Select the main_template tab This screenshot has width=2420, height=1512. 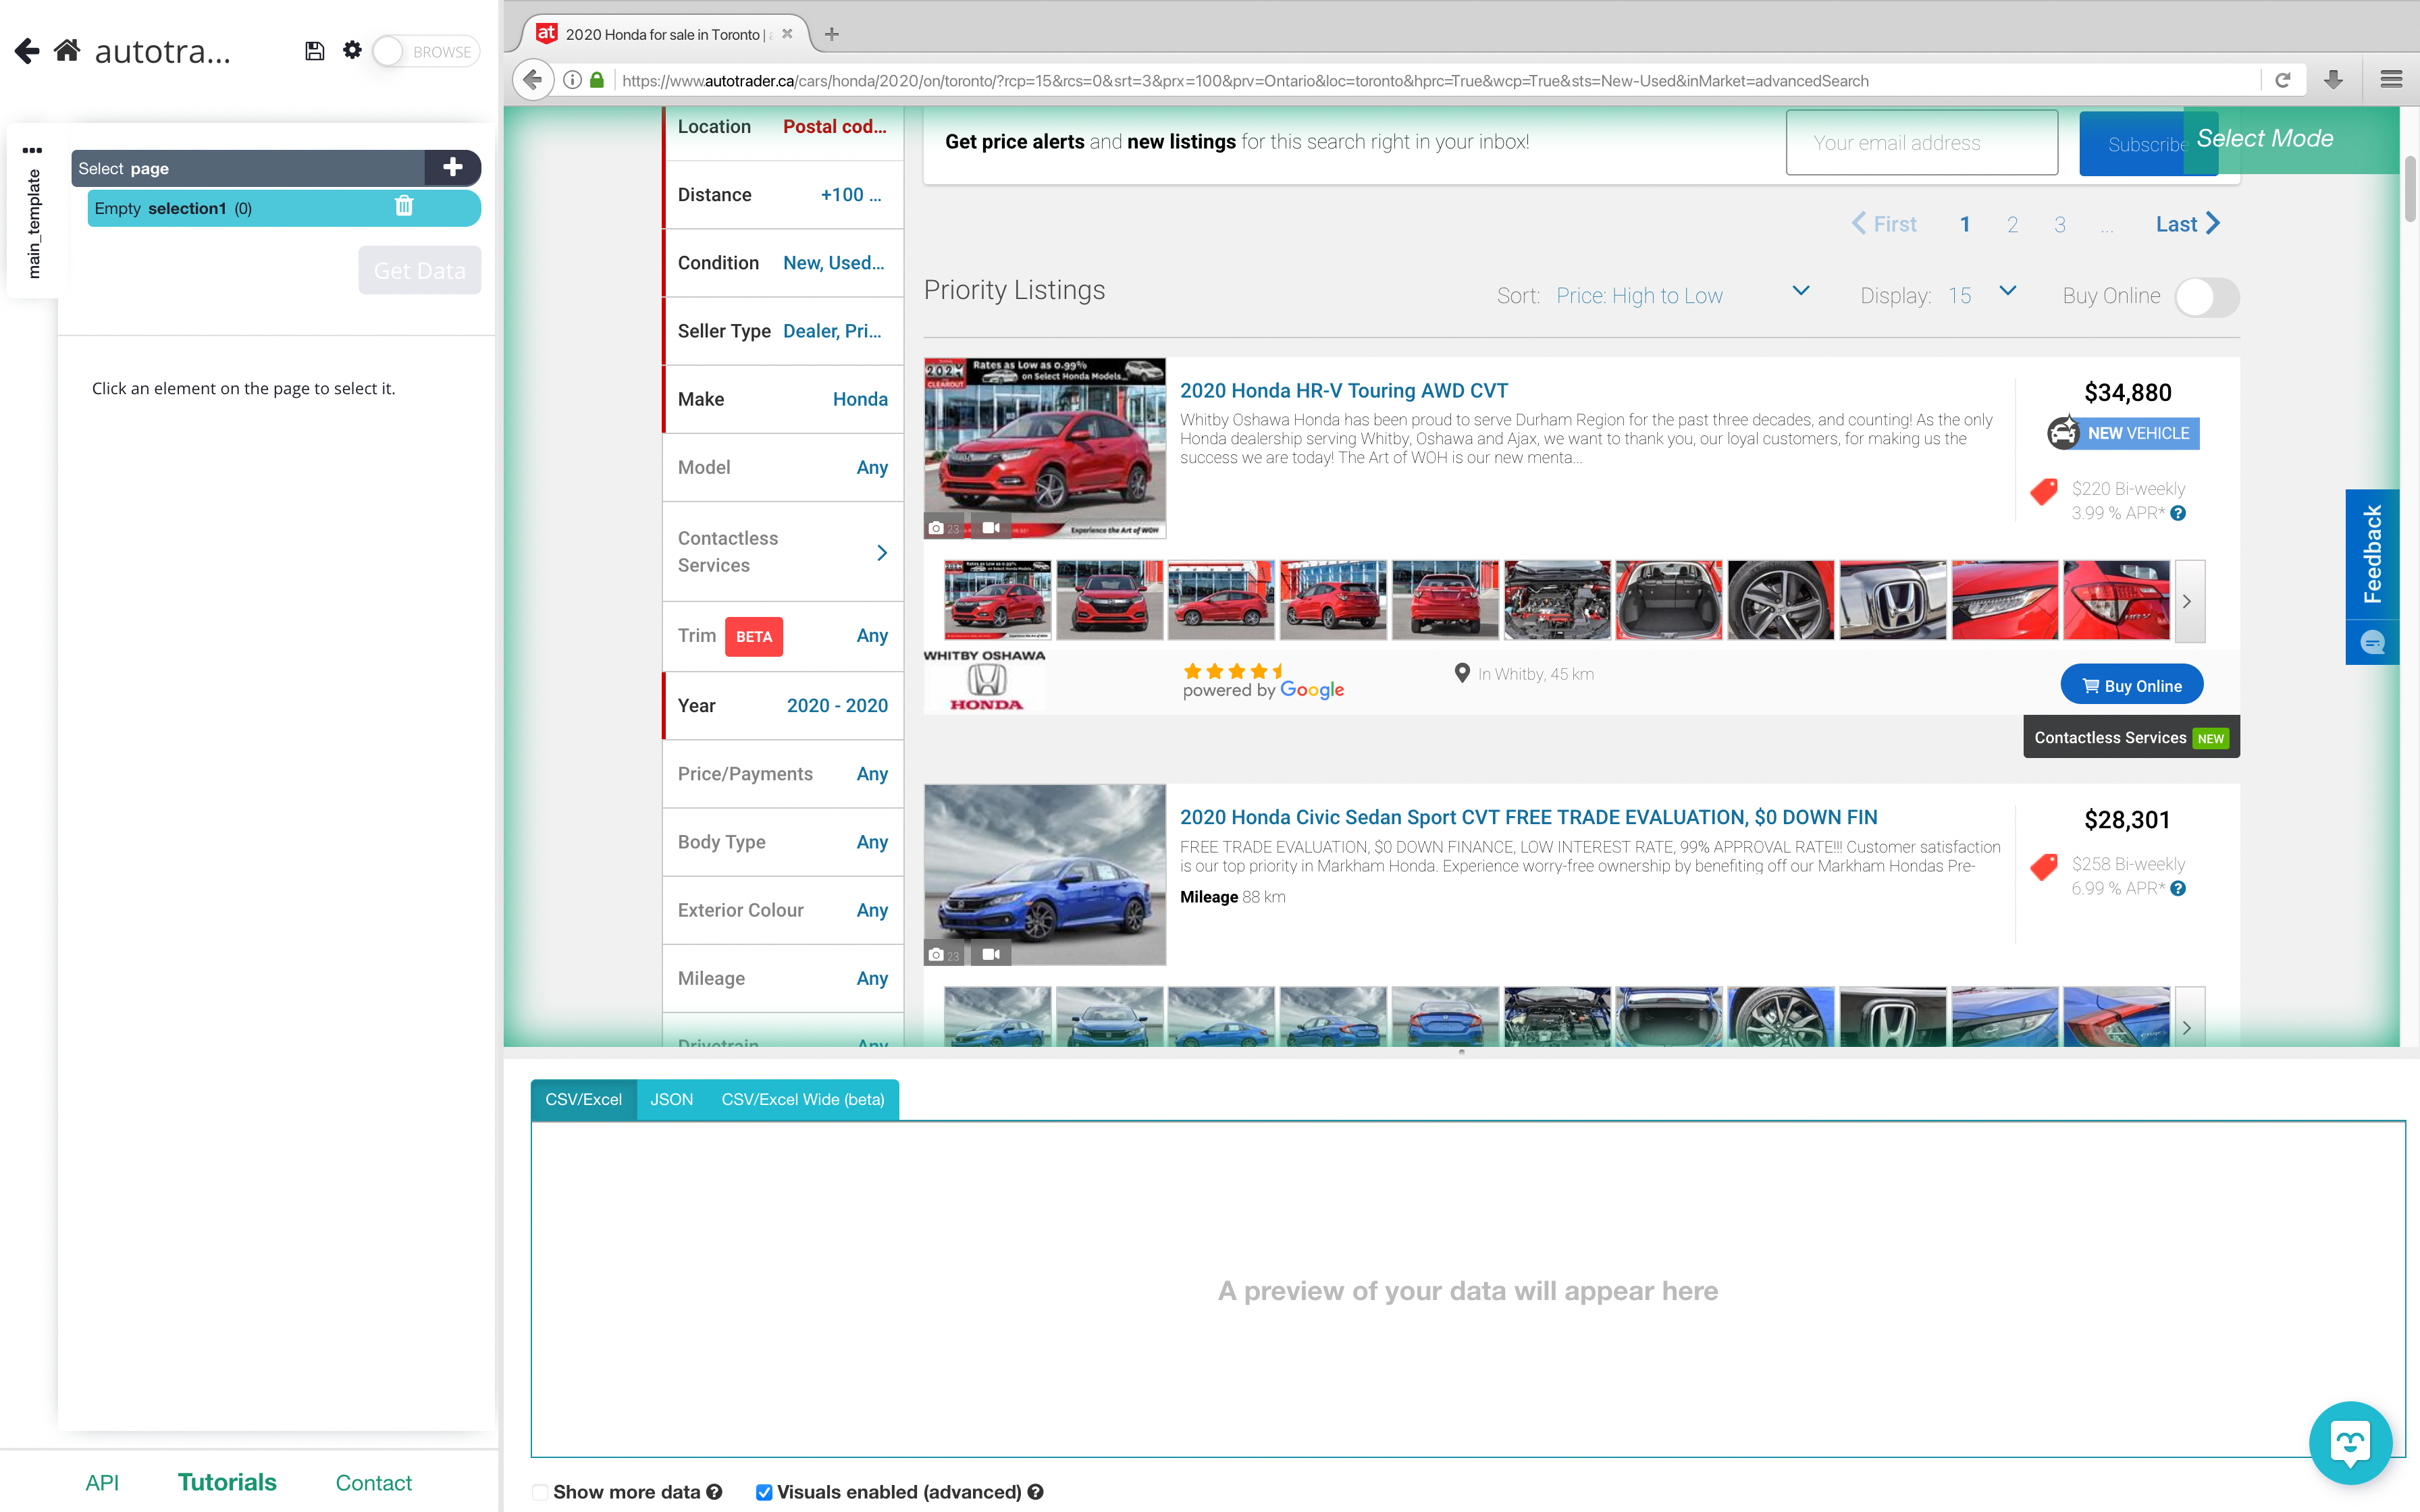pos(34,224)
